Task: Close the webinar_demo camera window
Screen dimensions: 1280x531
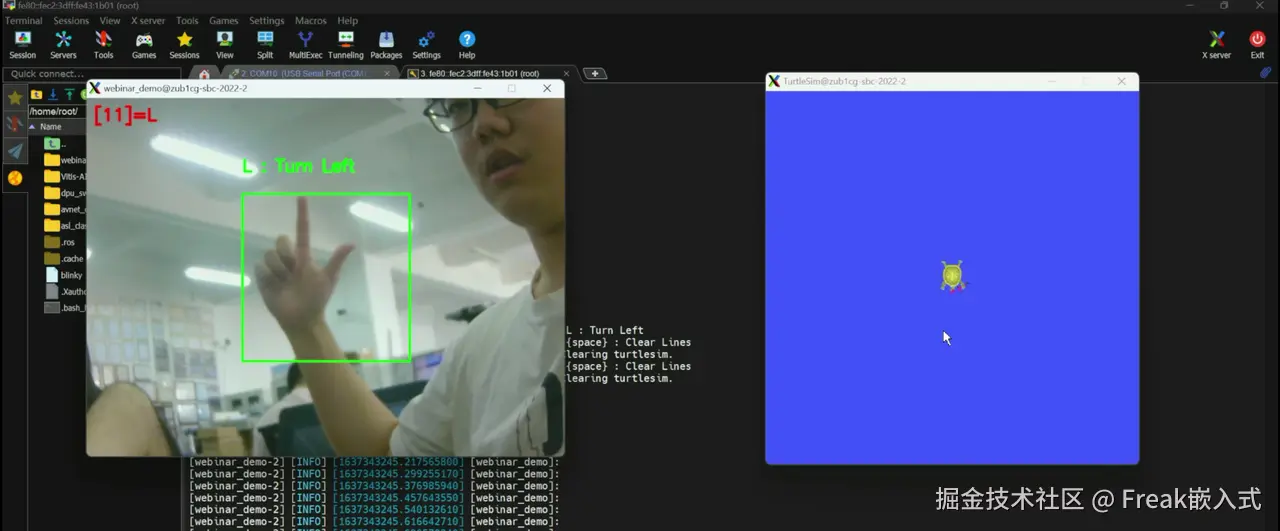Action: pos(547,88)
